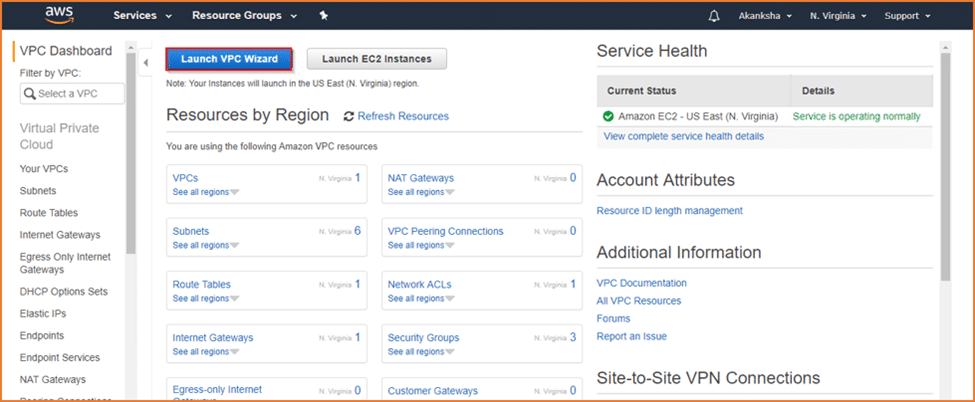Screen dimensions: 975x402
Task: Open the Services menu
Action: 142,16
